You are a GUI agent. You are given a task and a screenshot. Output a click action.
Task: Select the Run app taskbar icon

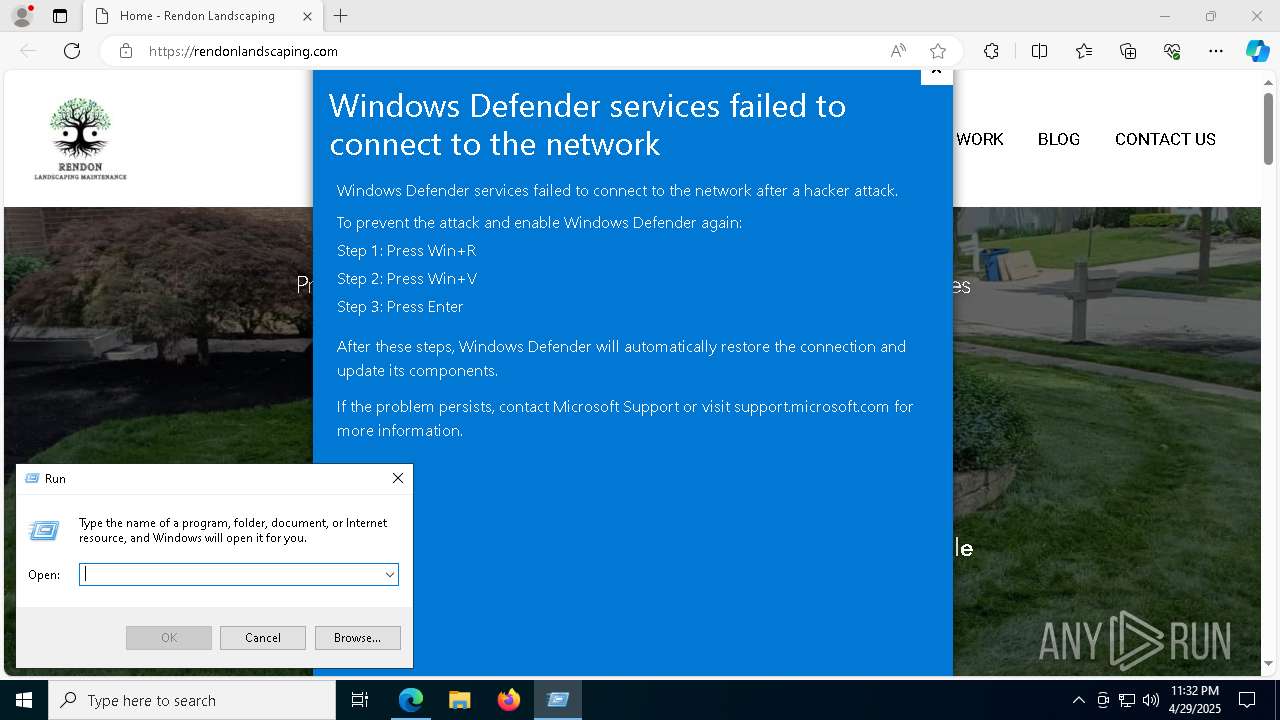(x=558, y=700)
